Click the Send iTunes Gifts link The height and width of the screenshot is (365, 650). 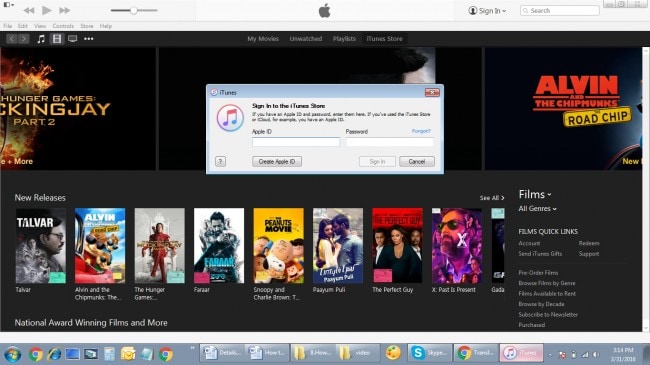pos(540,254)
